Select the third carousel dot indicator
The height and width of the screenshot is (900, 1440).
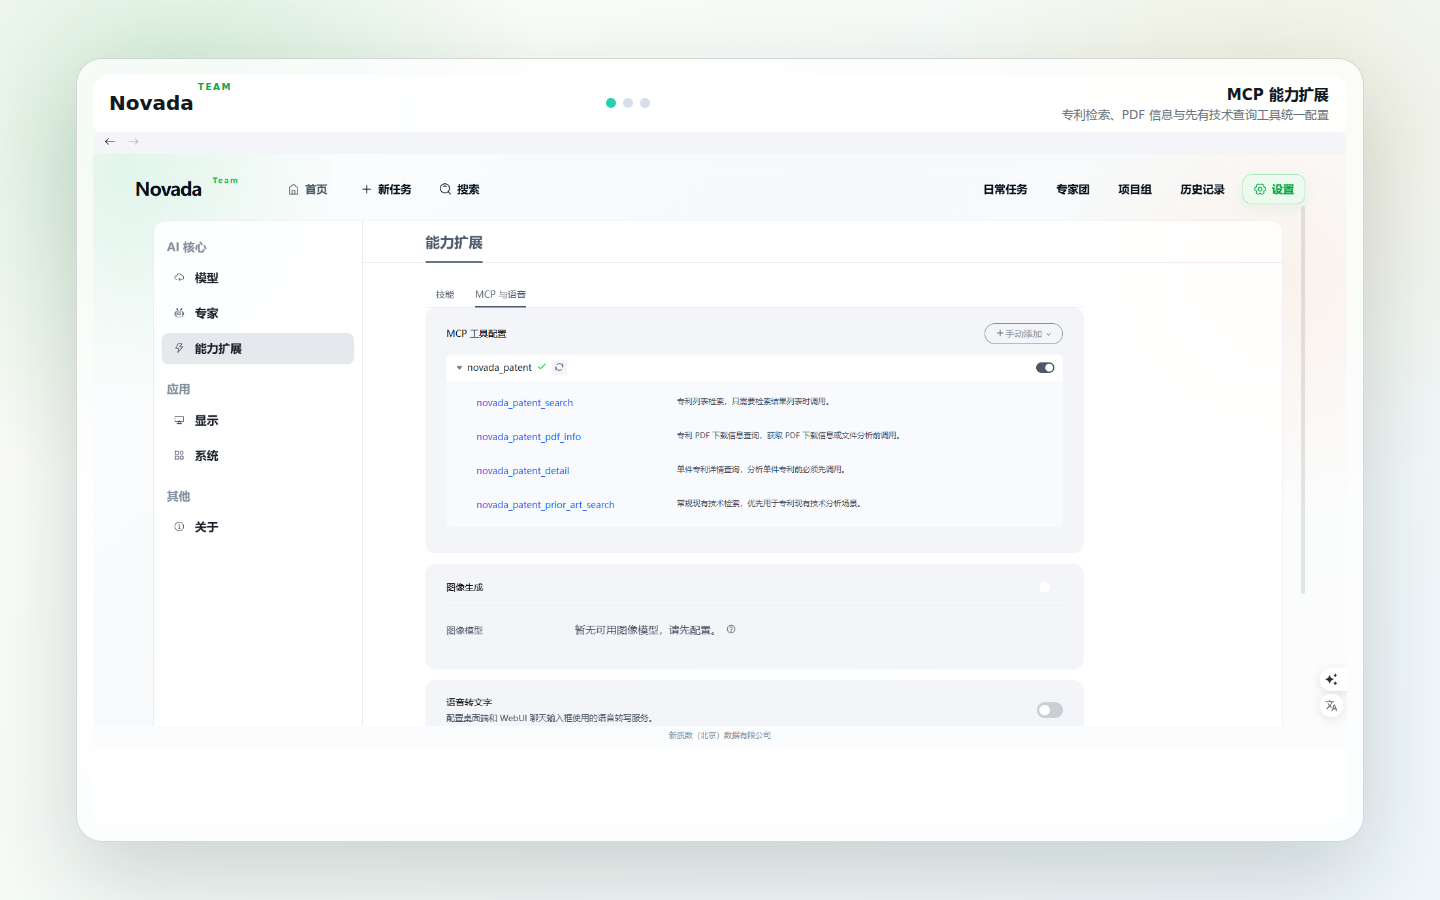coord(645,103)
